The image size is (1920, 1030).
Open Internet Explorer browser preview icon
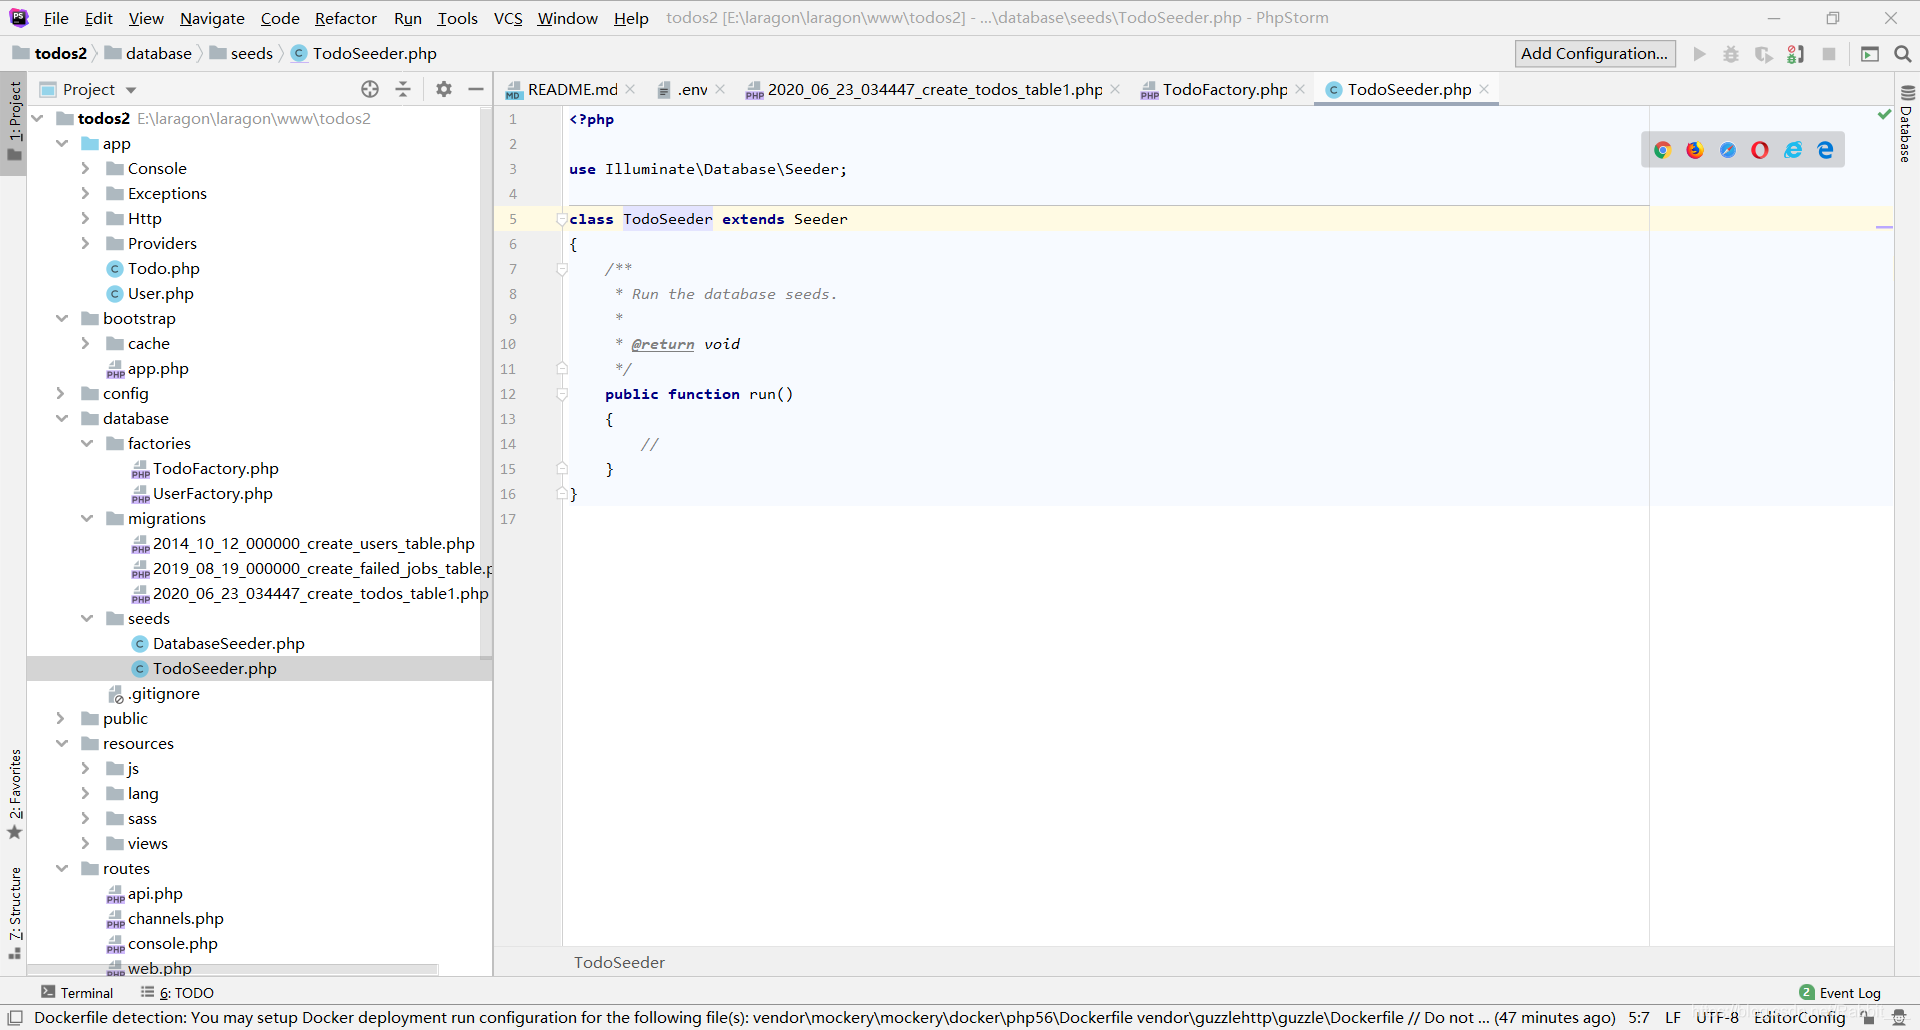(x=1793, y=150)
